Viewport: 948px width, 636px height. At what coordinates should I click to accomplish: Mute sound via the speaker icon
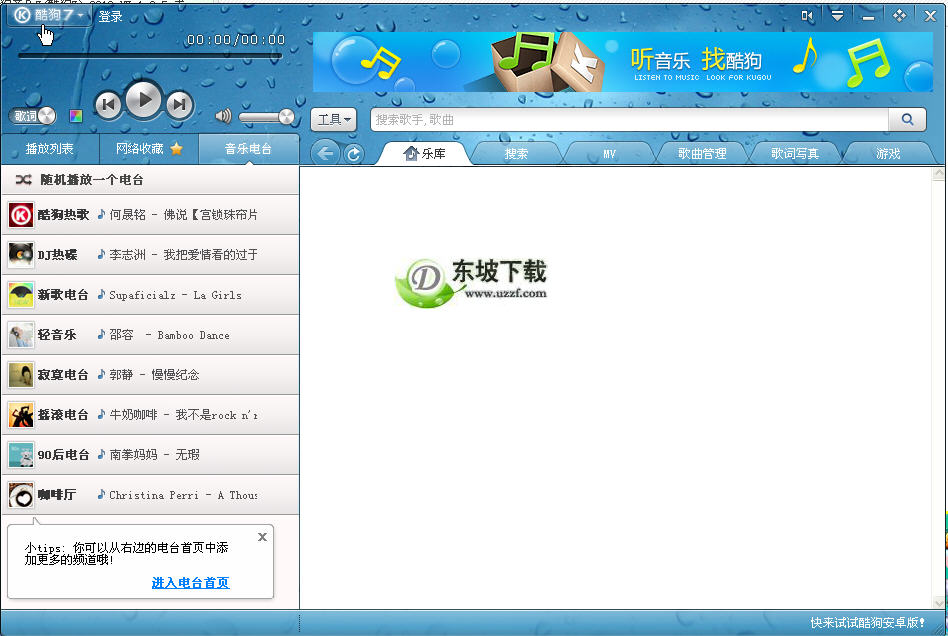(223, 115)
